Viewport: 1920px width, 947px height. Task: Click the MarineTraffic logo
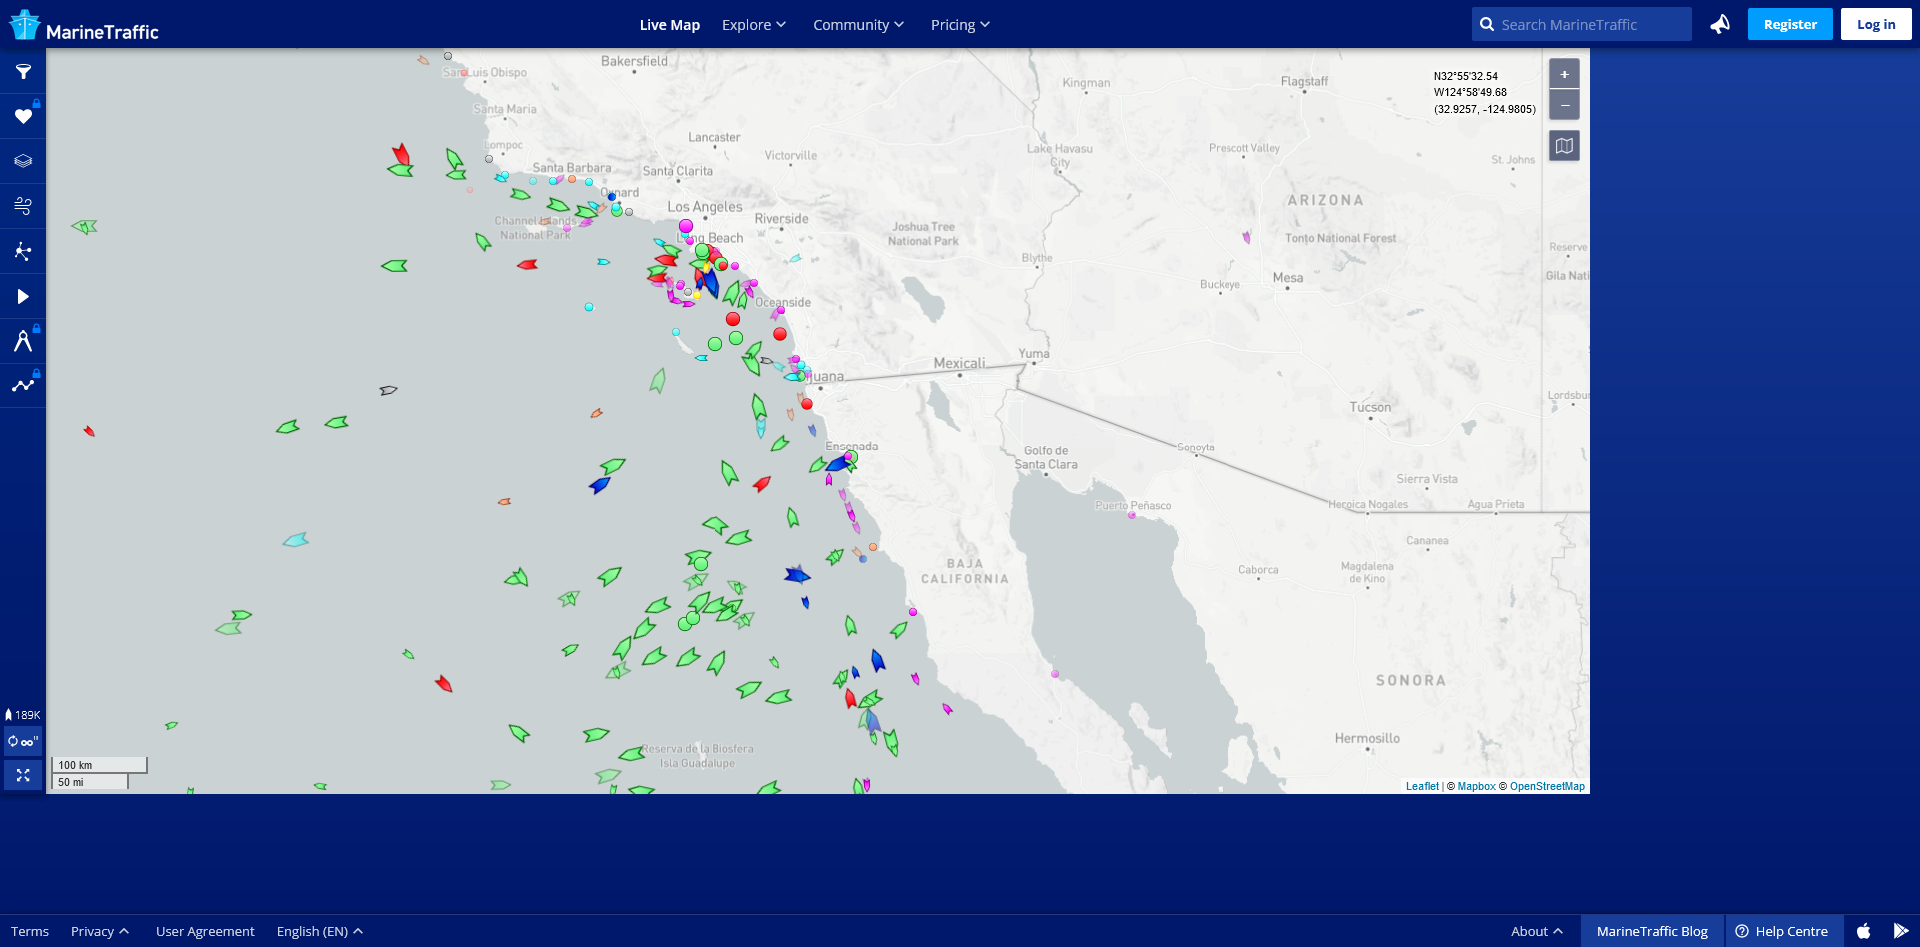pyautogui.click(x=84, y=25)
